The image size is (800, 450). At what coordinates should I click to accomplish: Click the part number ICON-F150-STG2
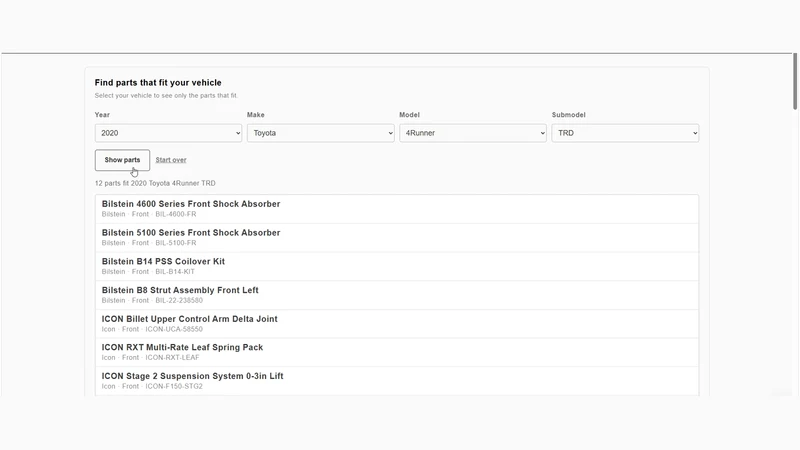pos(174,386)
